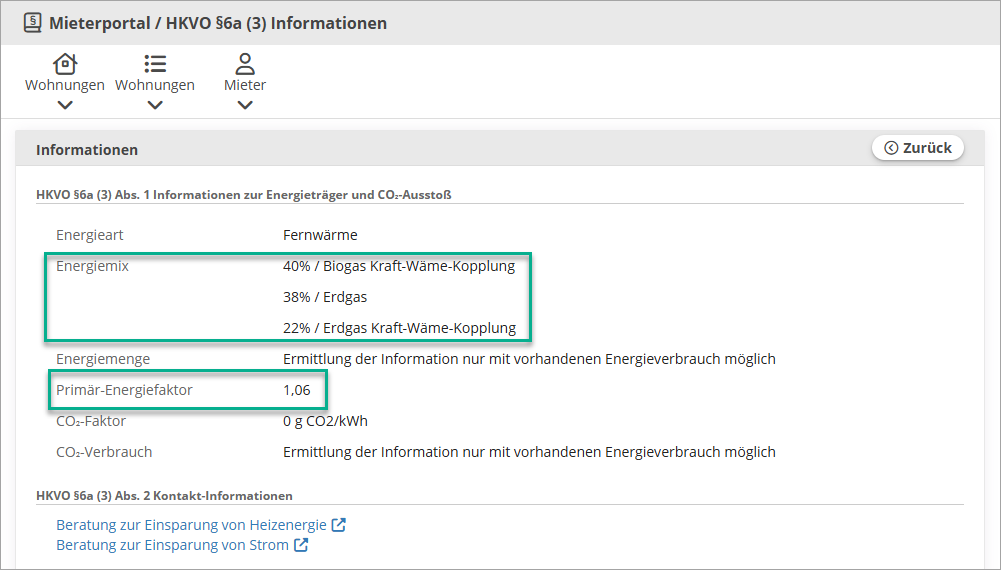Click the paragraph book icon in header
The width and height of the screenshot is (1001, 570).
tap(33, 23)
